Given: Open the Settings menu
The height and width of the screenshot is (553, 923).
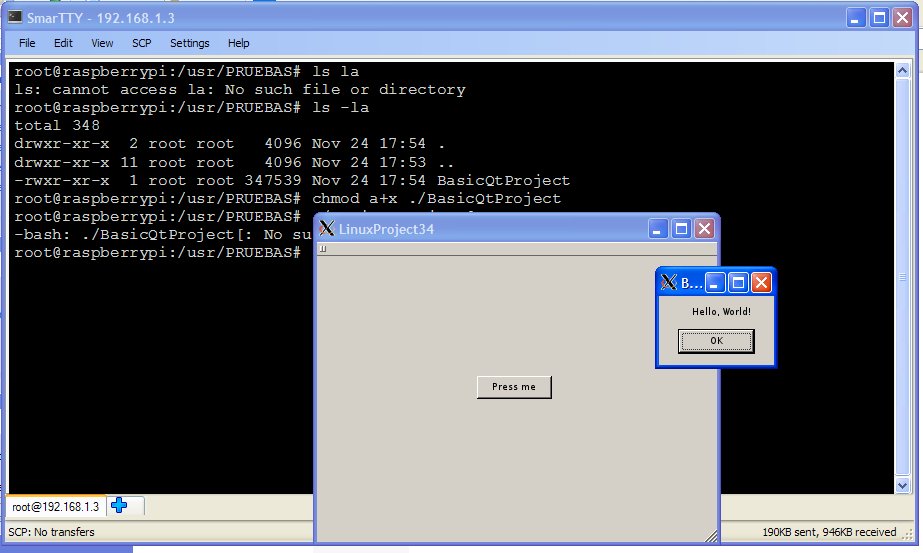Looking at the screenshot, I should 190,43.
